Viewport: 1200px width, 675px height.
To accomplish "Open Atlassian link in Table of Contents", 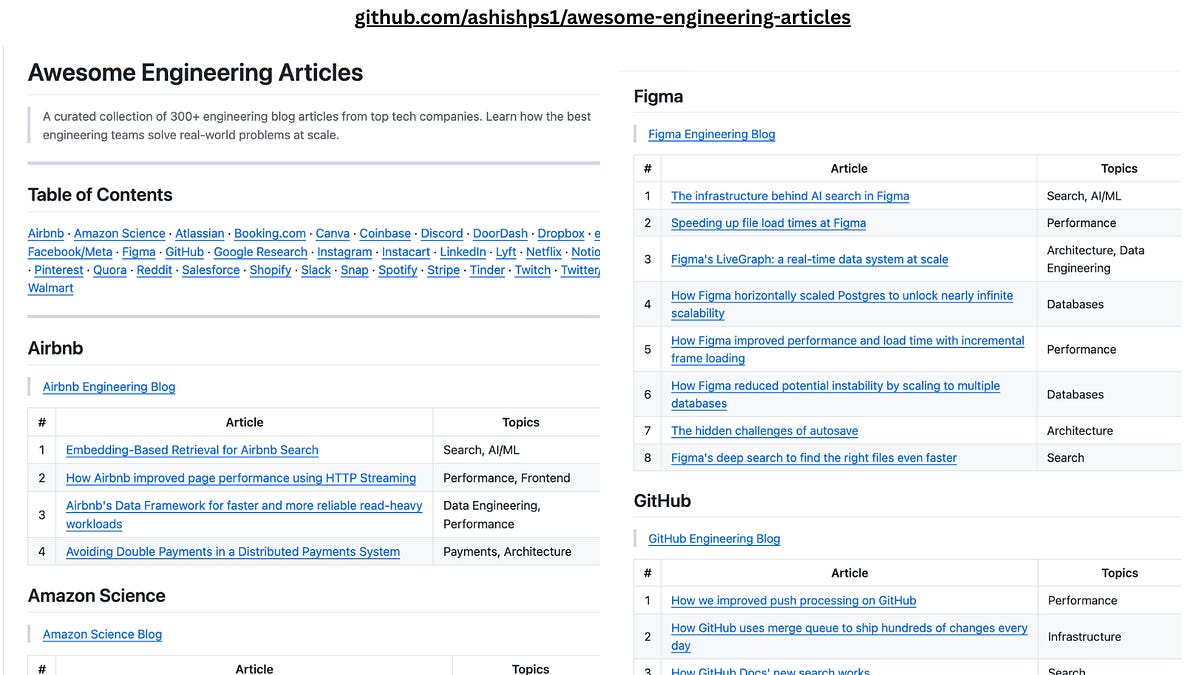I will pyautogui.click(x=200, y=234).
